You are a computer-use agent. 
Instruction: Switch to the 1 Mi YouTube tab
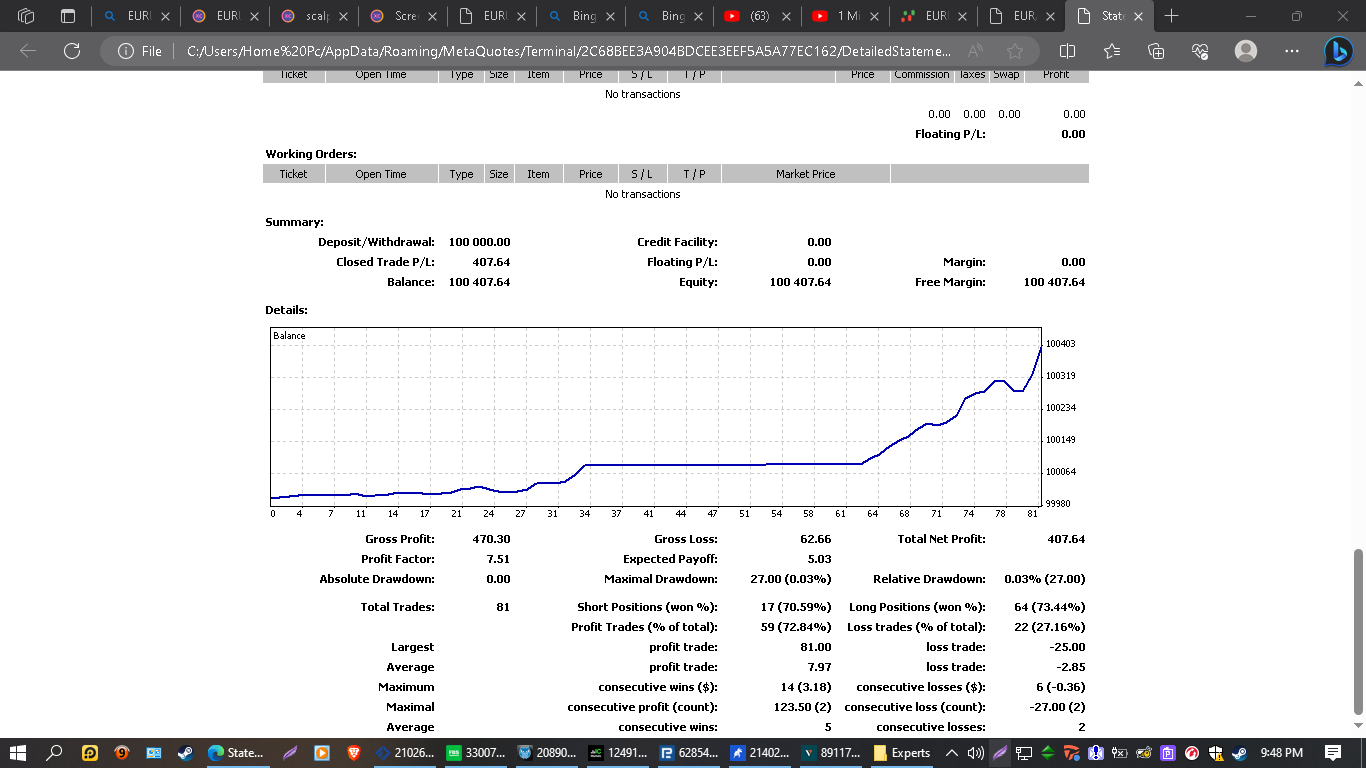pos(838,16)
